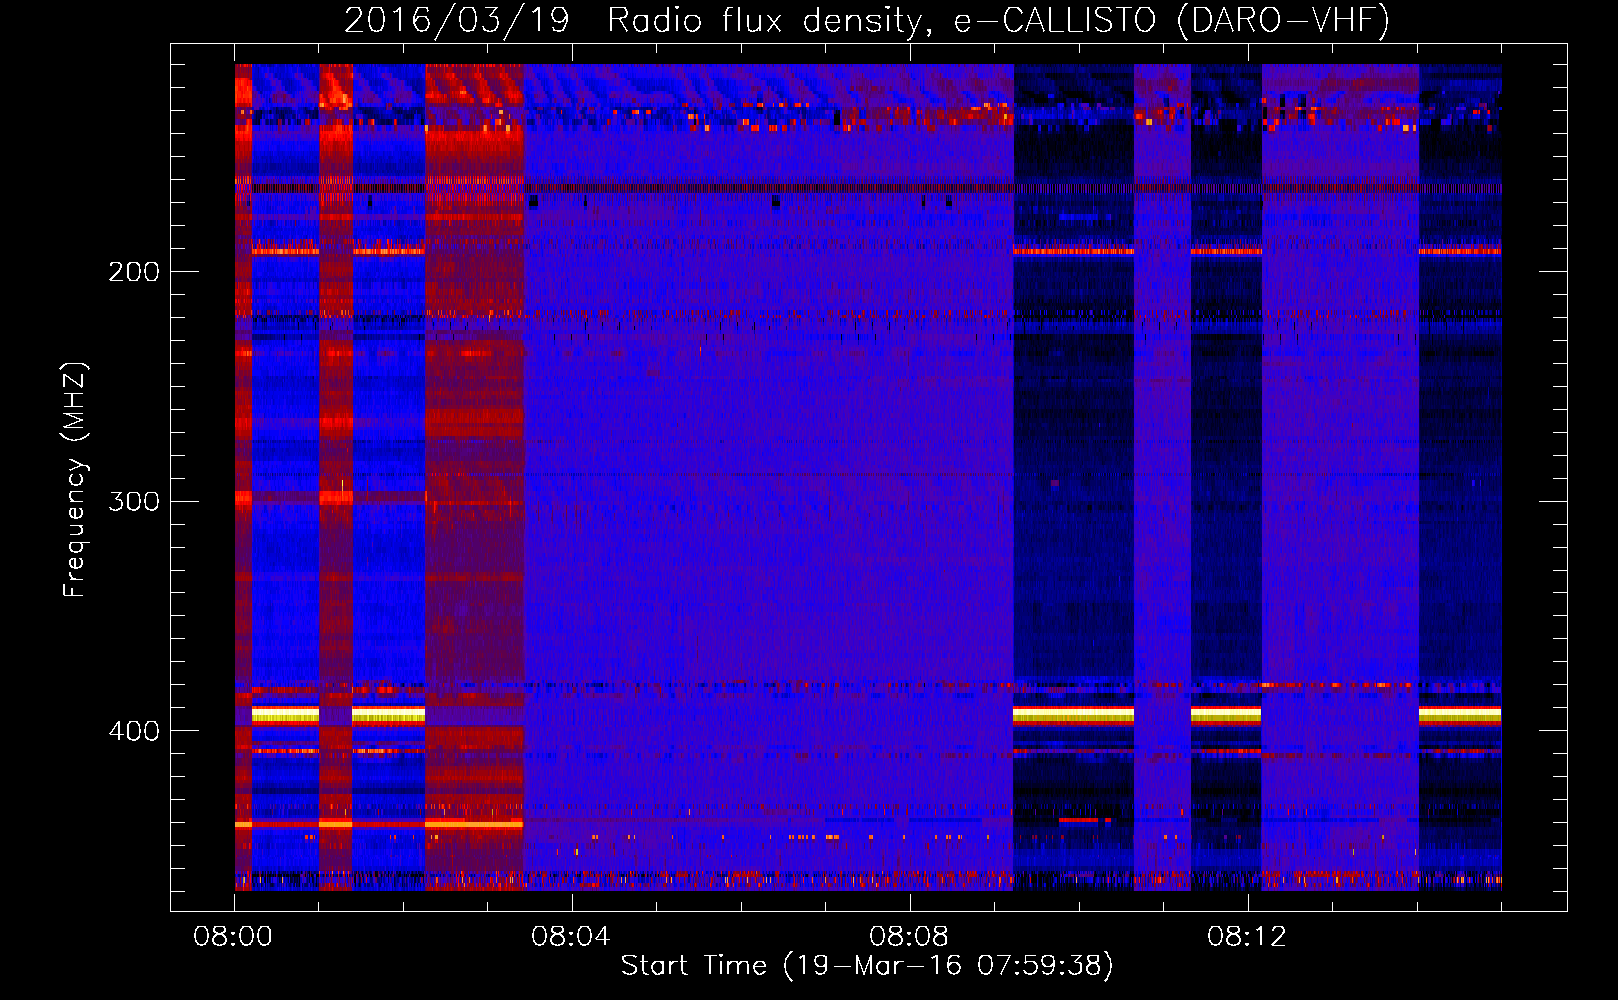
Task: Click the '08:12' time tick label
Action: 1247,937
